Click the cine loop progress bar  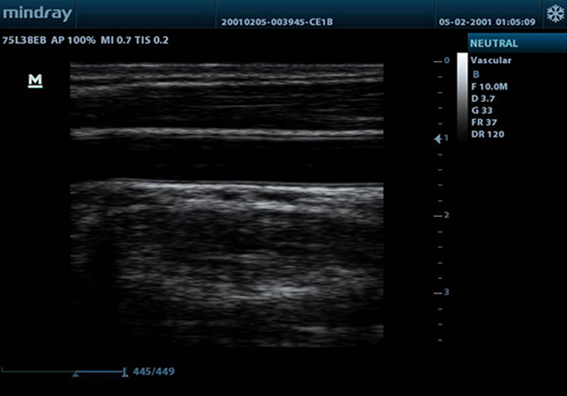coord(64,371)
